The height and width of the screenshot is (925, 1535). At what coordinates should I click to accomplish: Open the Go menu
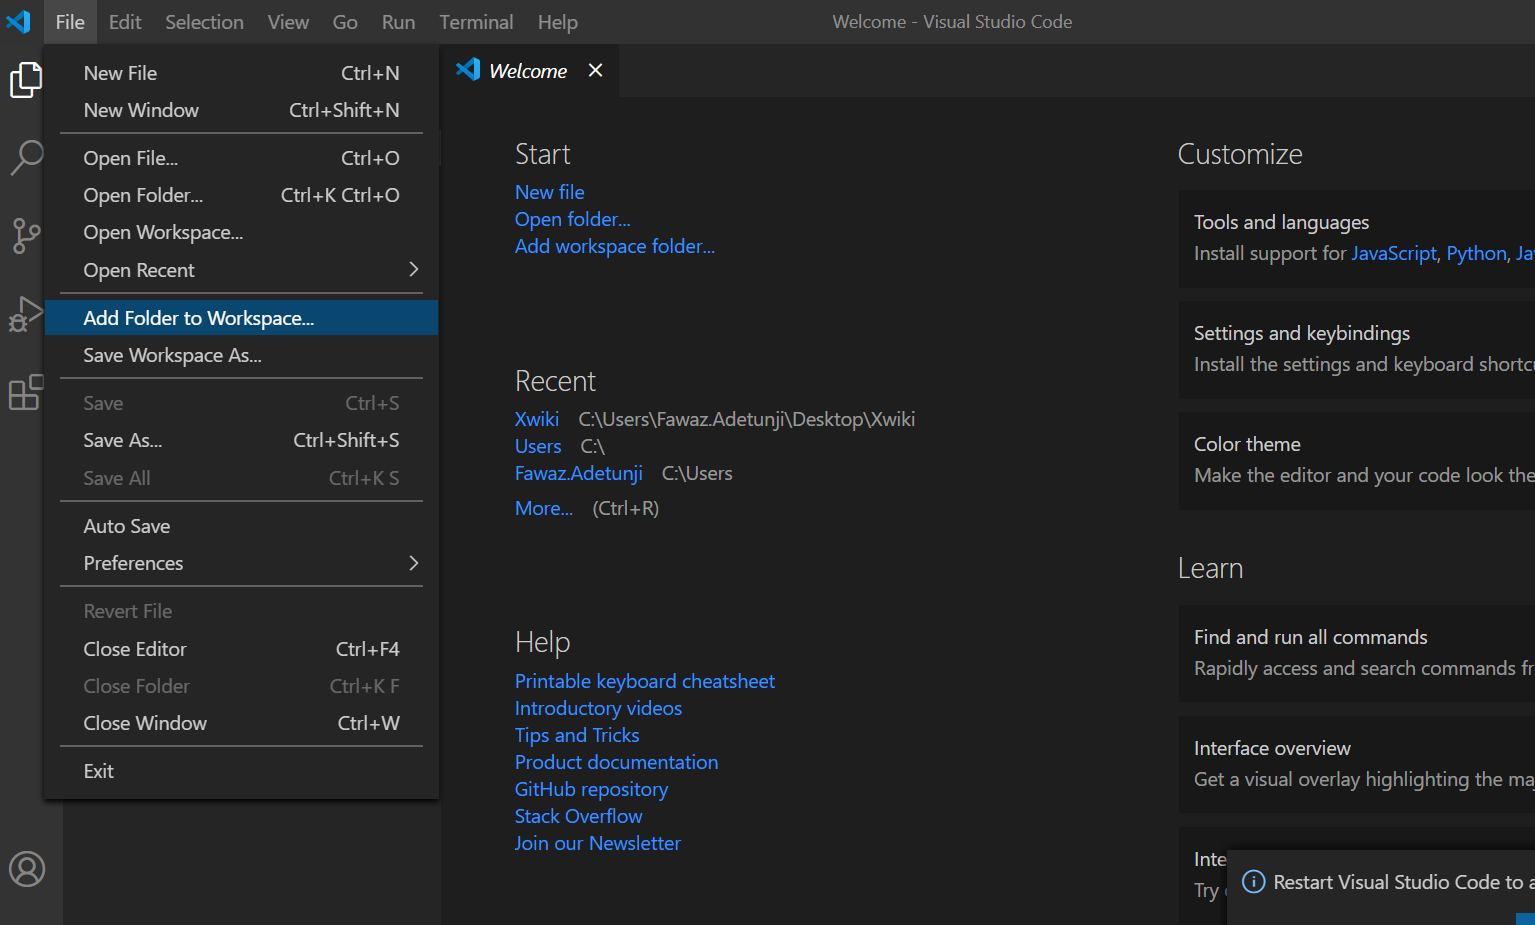[345, 22]
